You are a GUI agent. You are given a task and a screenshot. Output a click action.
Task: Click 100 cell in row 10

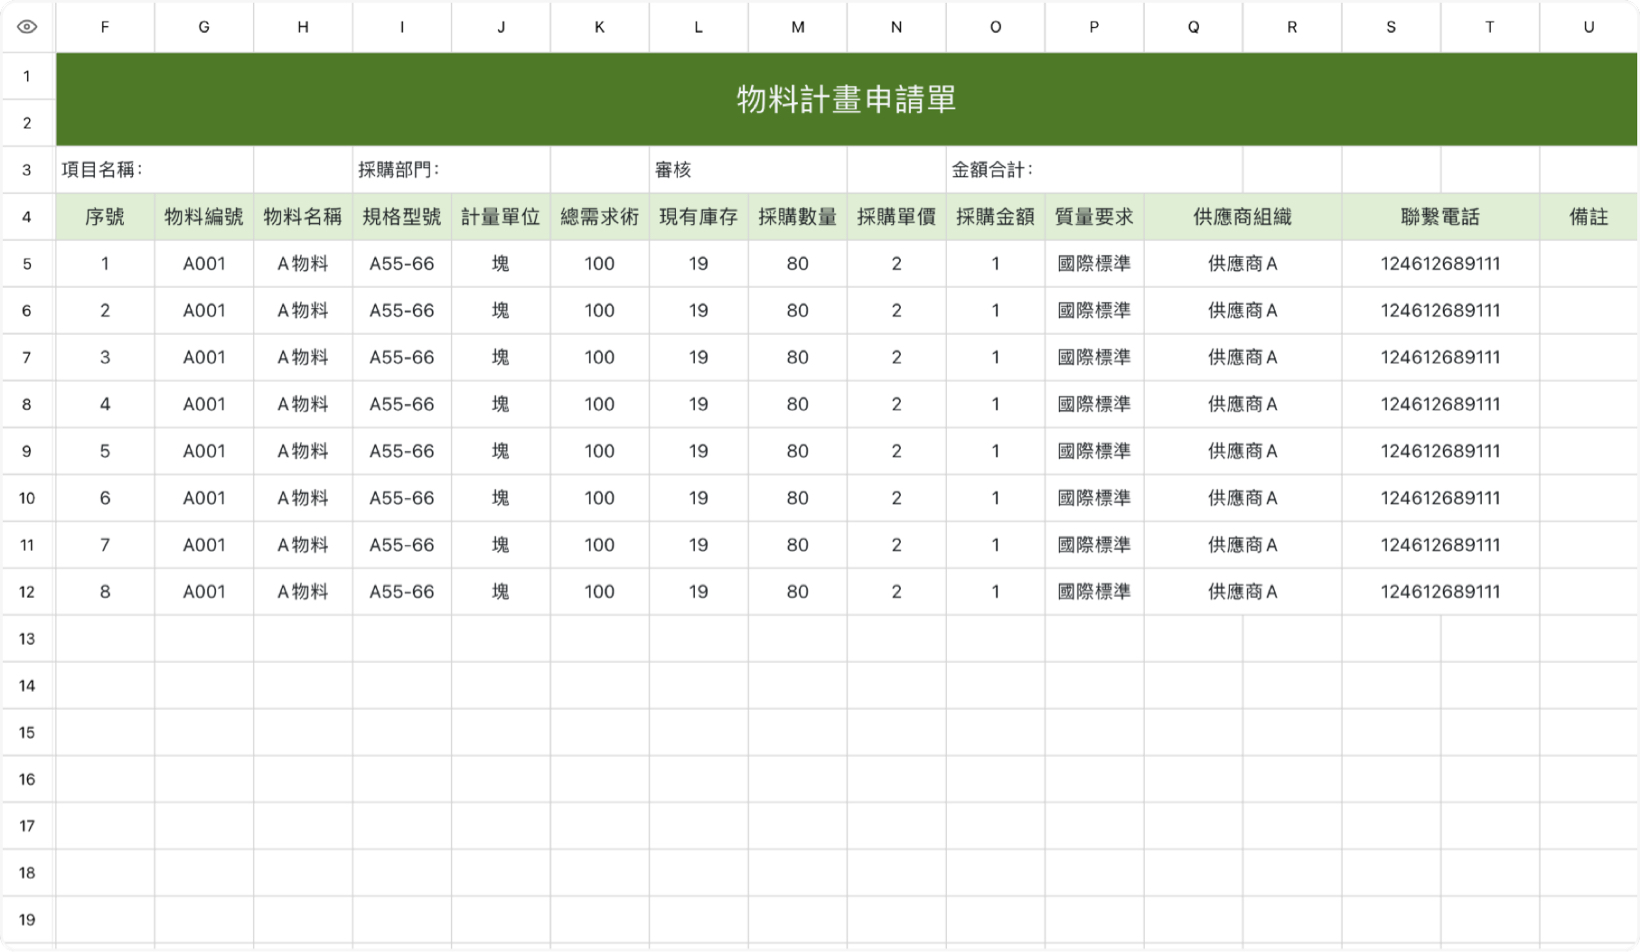coord(600,499)
